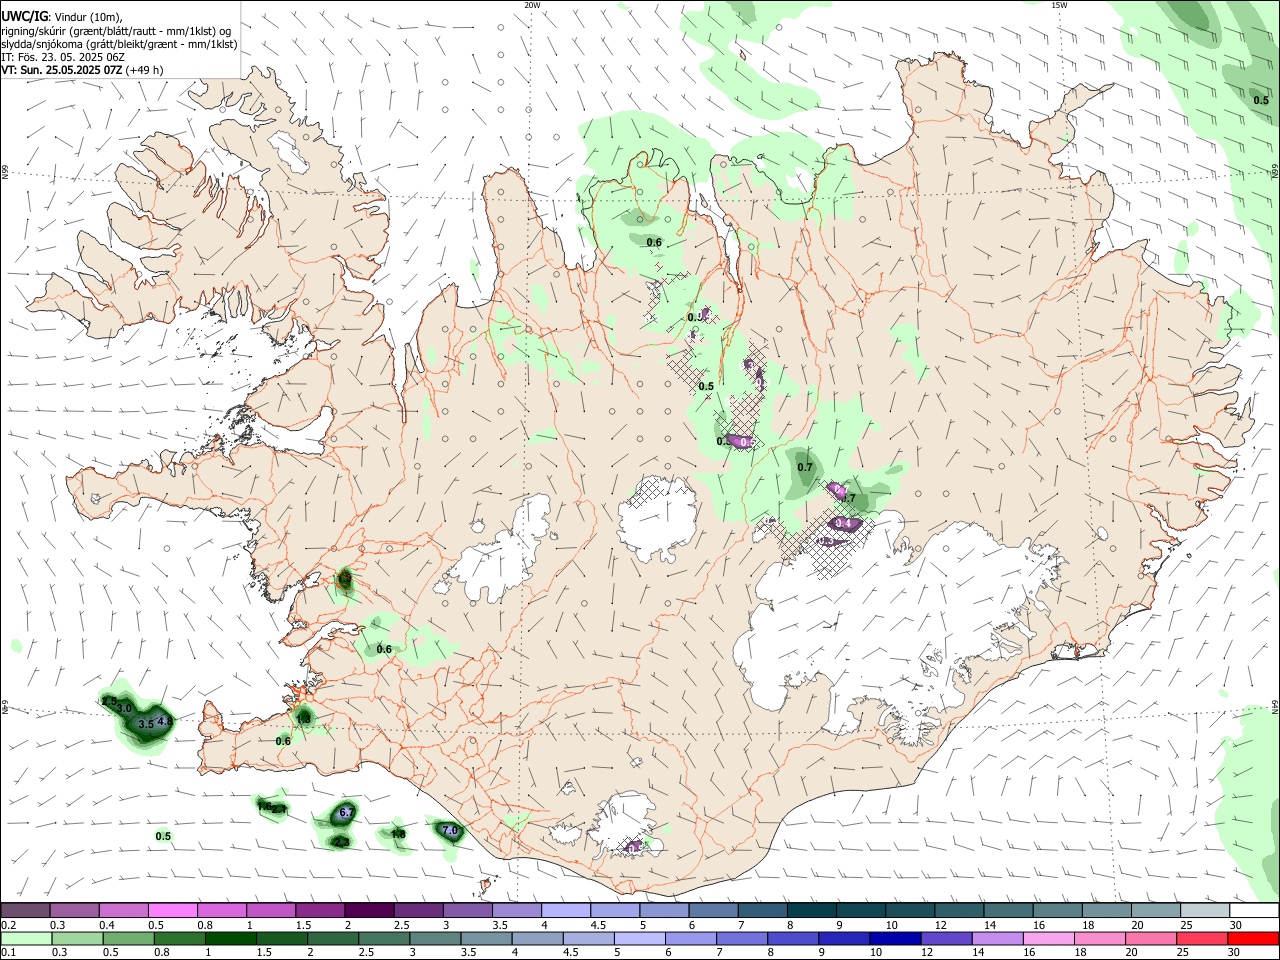Click the lower legend swatch labeled 0.5
This screenshot has height=960, width=1280.
click(x=128, y=938)
